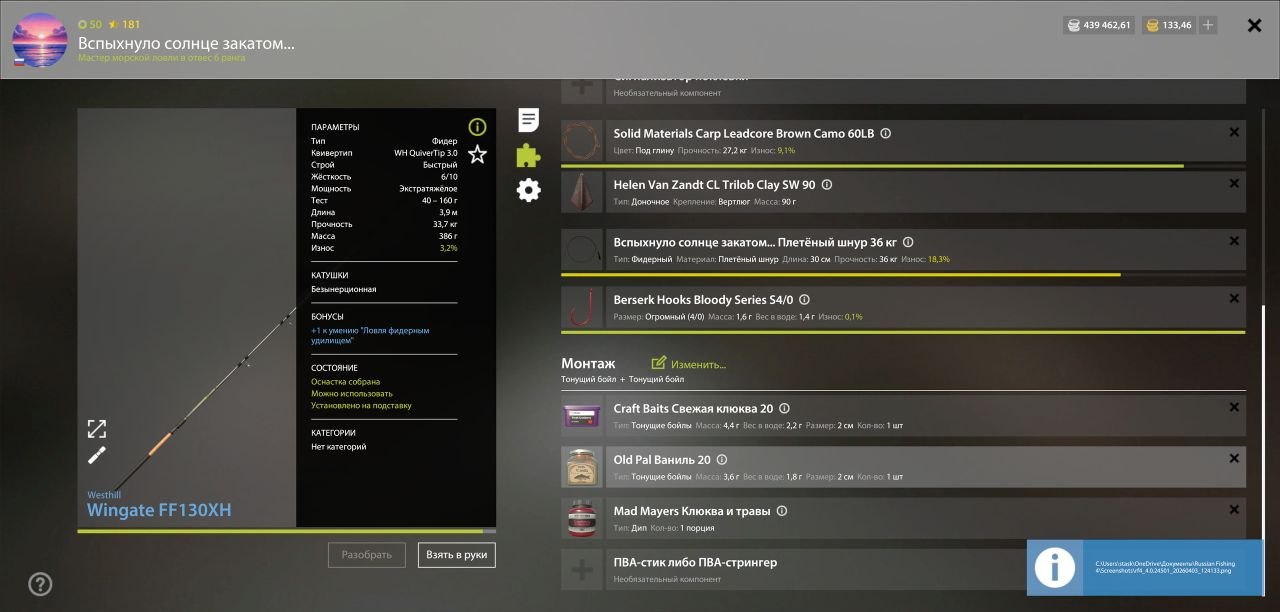
Task: Remove Helen Van Zandt CL Trilob sinker
Action: pos(1234,184)
